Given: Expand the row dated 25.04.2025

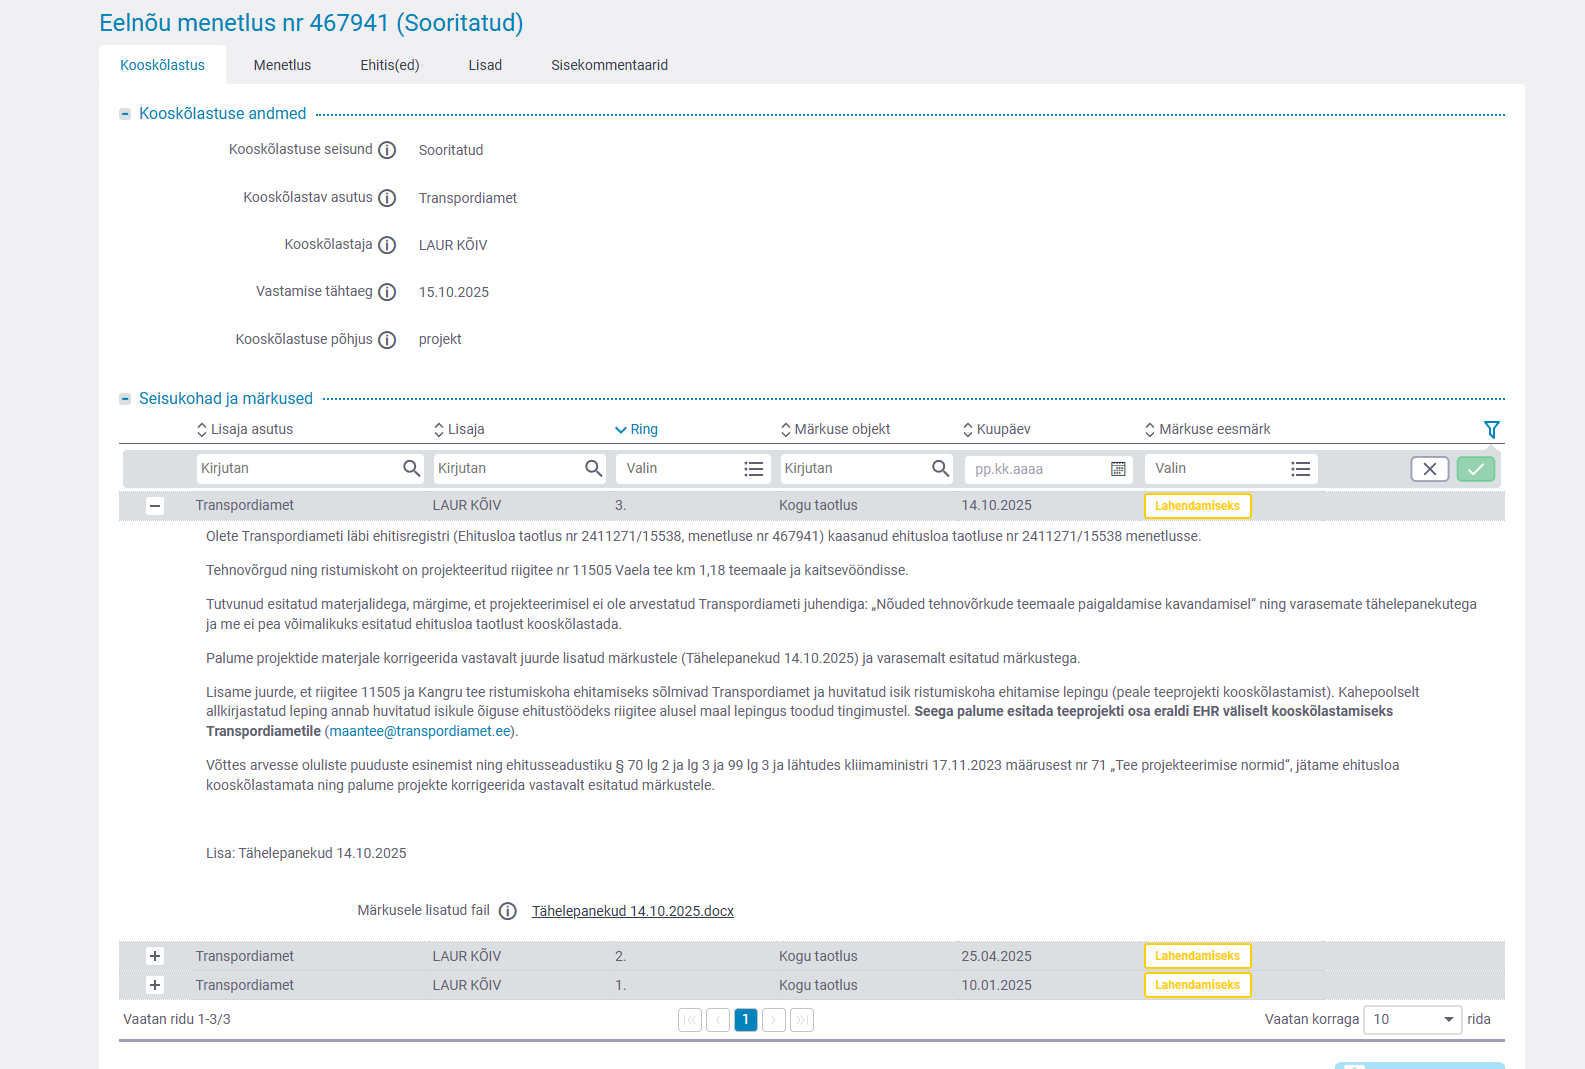Looking at the screenshot, I should [155, 956].
